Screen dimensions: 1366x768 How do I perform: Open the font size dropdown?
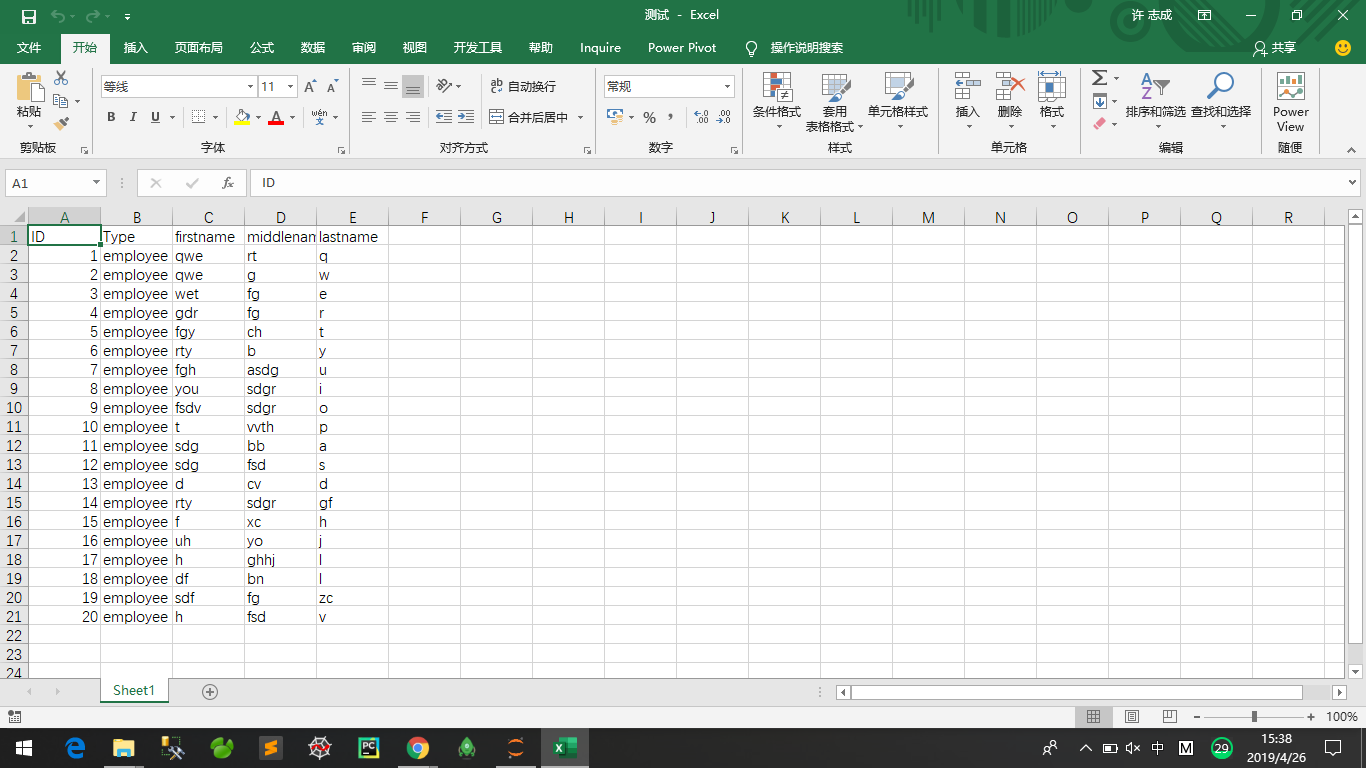point(292,87)
